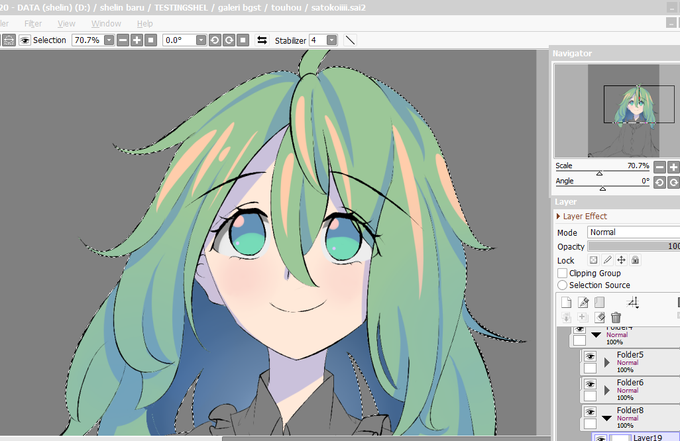Collapse Folder4 with its down triangle

[596, 335]
